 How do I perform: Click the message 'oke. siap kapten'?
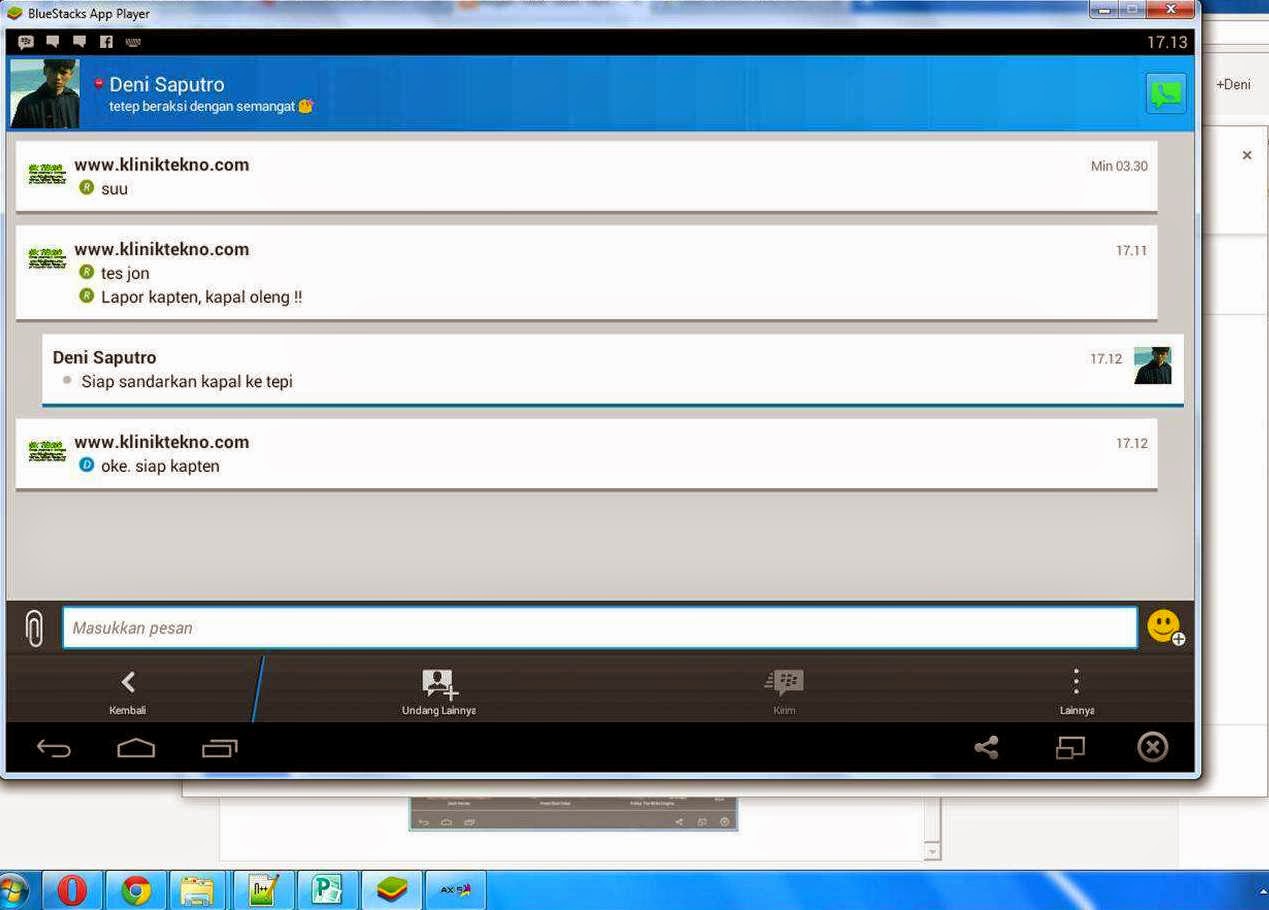click(x=160, y=466)
